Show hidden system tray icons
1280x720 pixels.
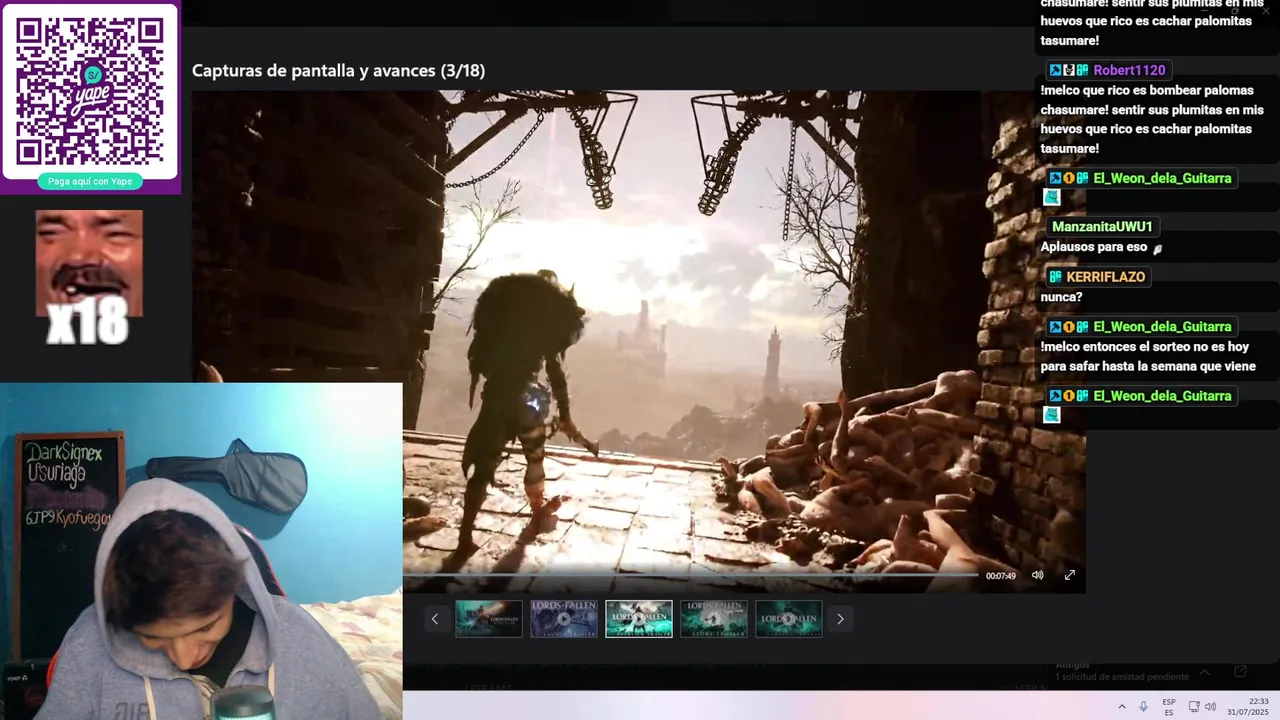point(1121,706)
